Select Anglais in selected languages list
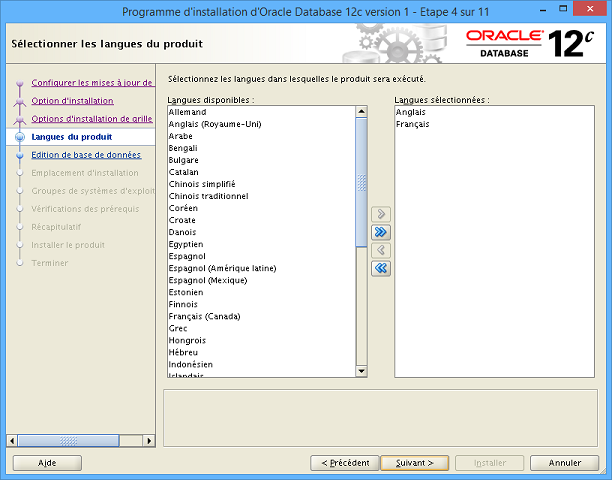Screen dimensions: 612x480 tap(495, 112)
